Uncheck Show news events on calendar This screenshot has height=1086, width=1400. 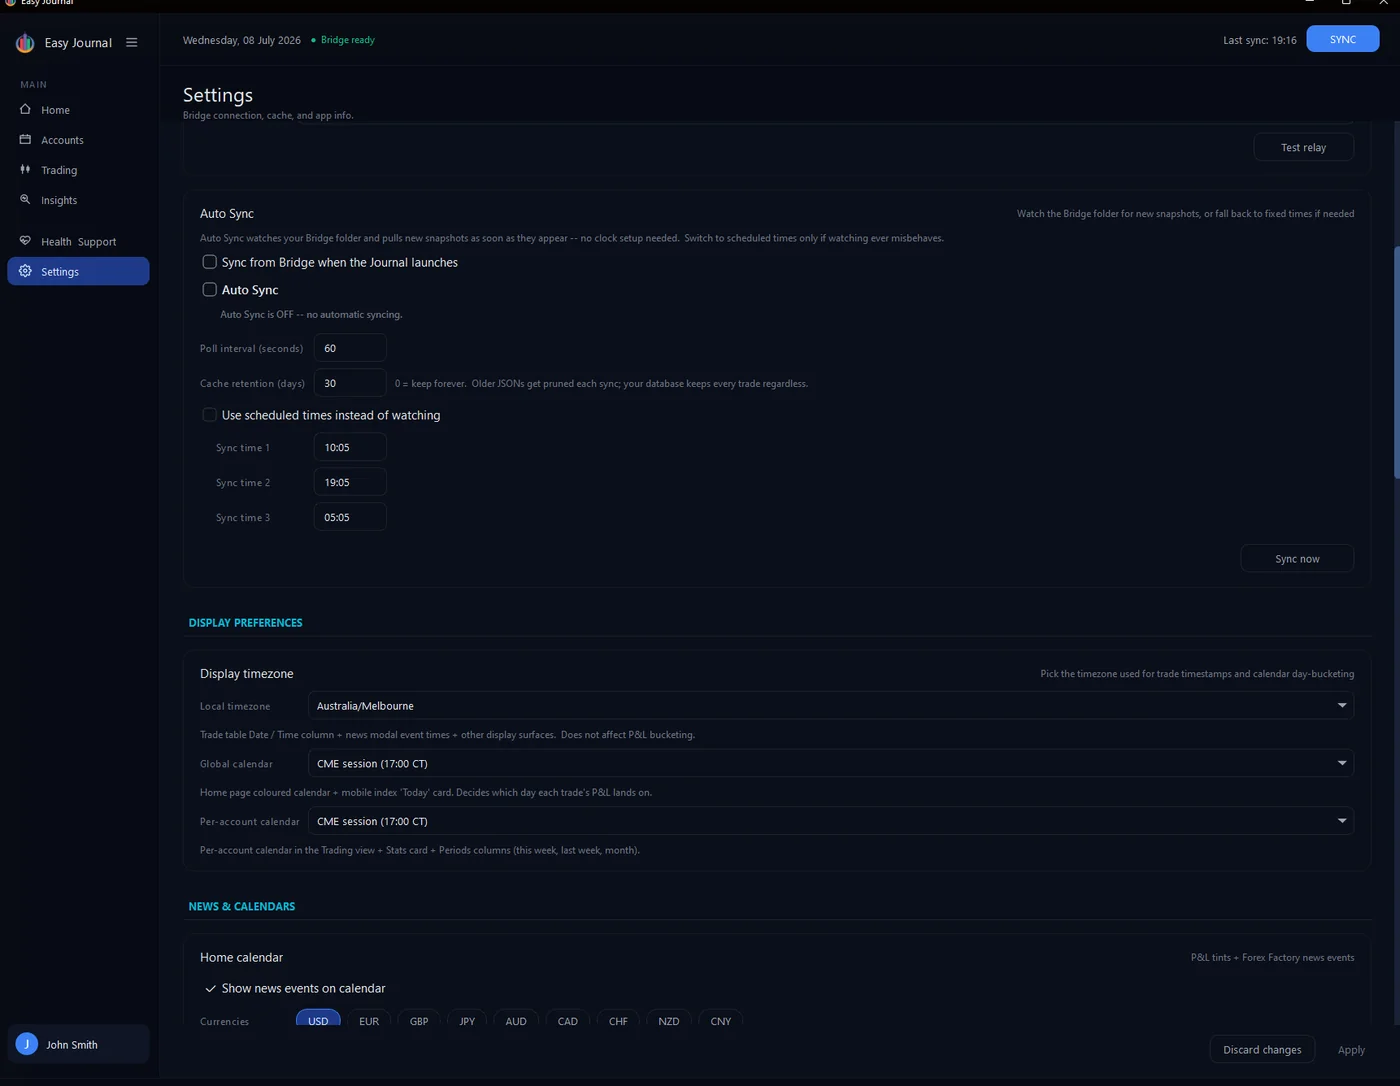pos(210,988)
